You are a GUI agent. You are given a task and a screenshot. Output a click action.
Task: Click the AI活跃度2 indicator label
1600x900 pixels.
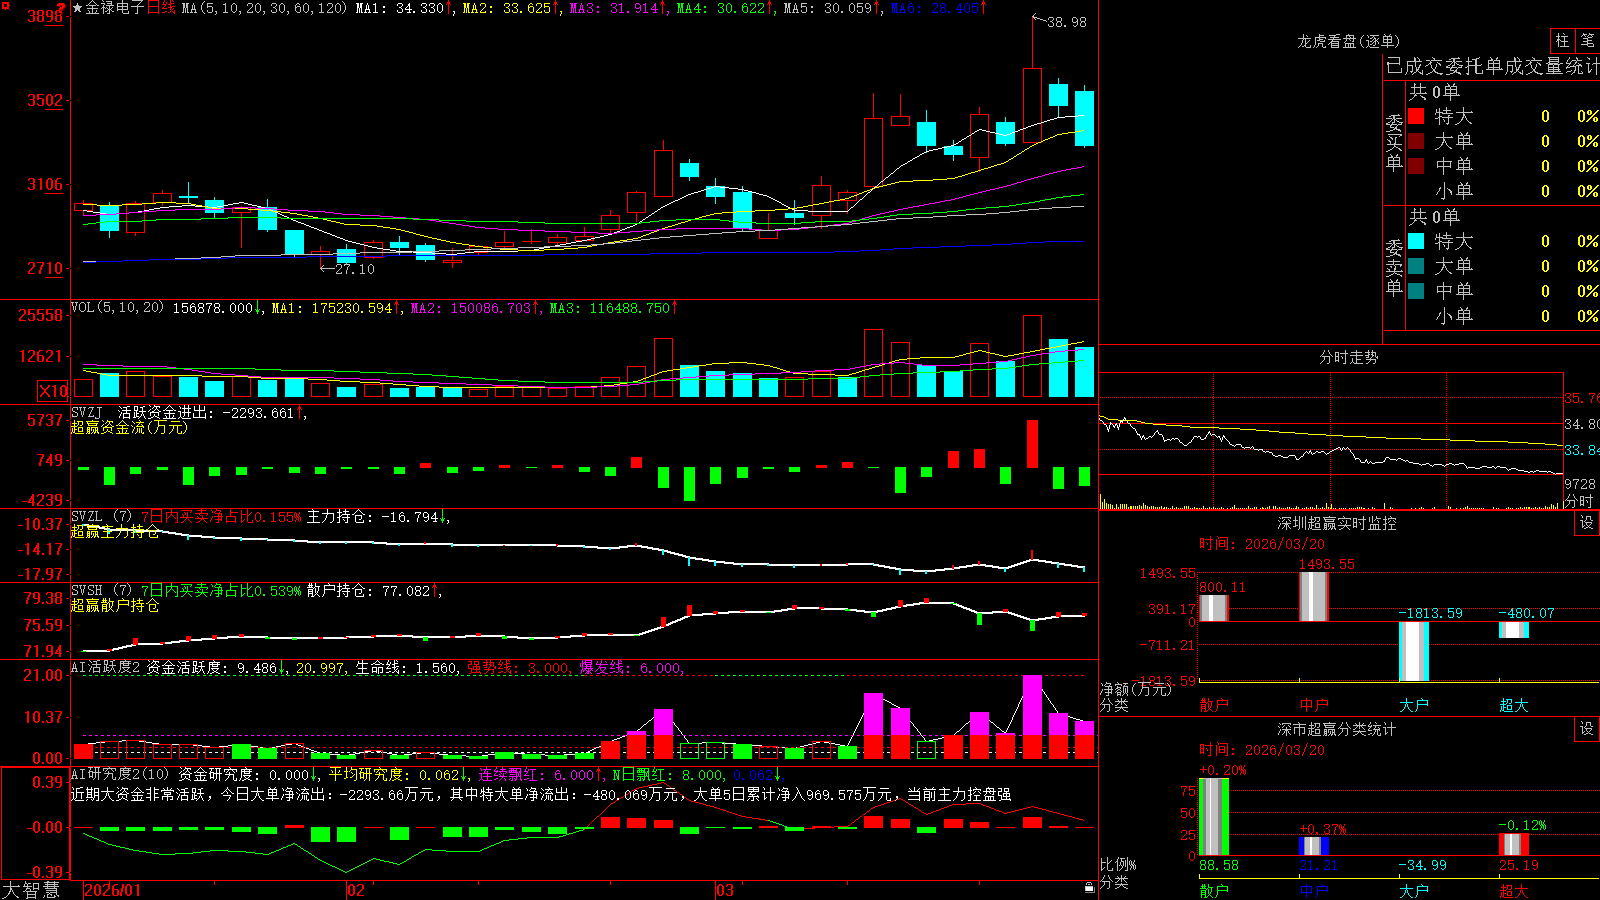[x=106, y=668]
